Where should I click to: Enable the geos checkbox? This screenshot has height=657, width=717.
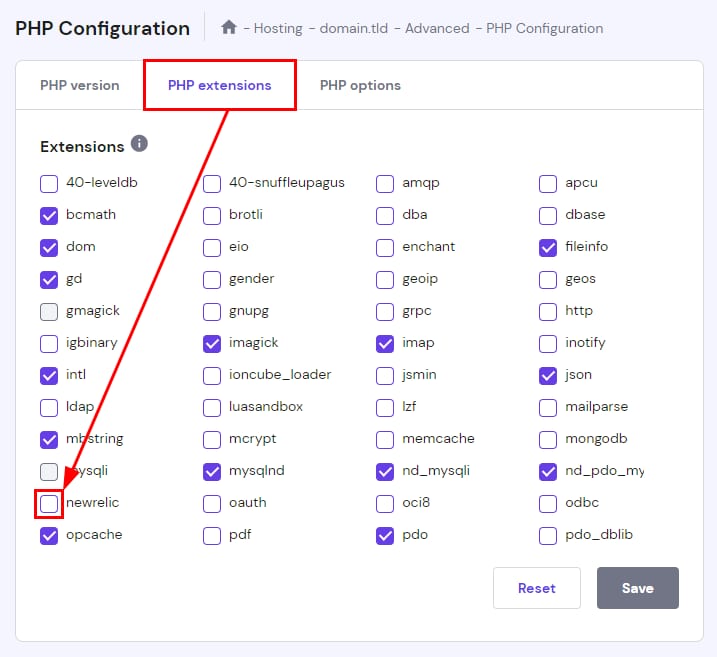click(x=548, y=279)
